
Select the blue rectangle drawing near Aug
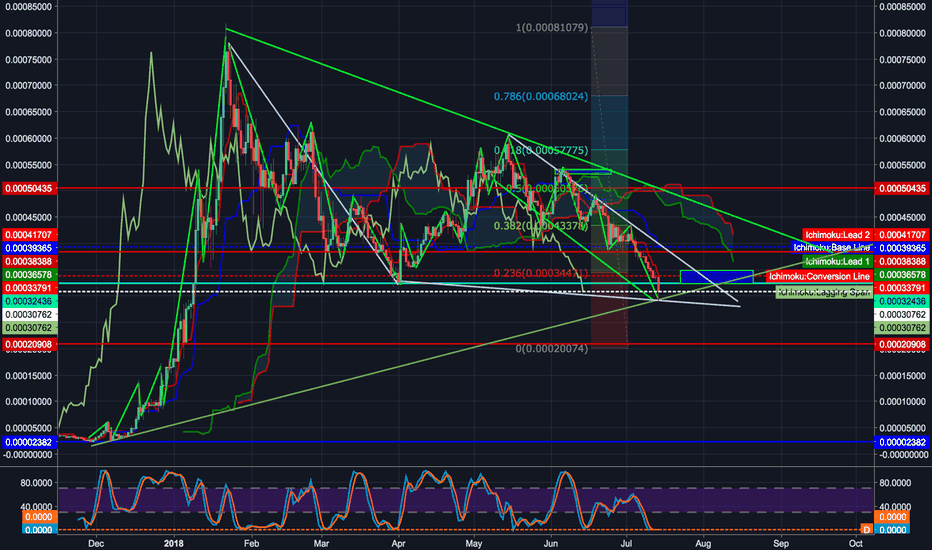pyautogui.click(x=716, y=276)
